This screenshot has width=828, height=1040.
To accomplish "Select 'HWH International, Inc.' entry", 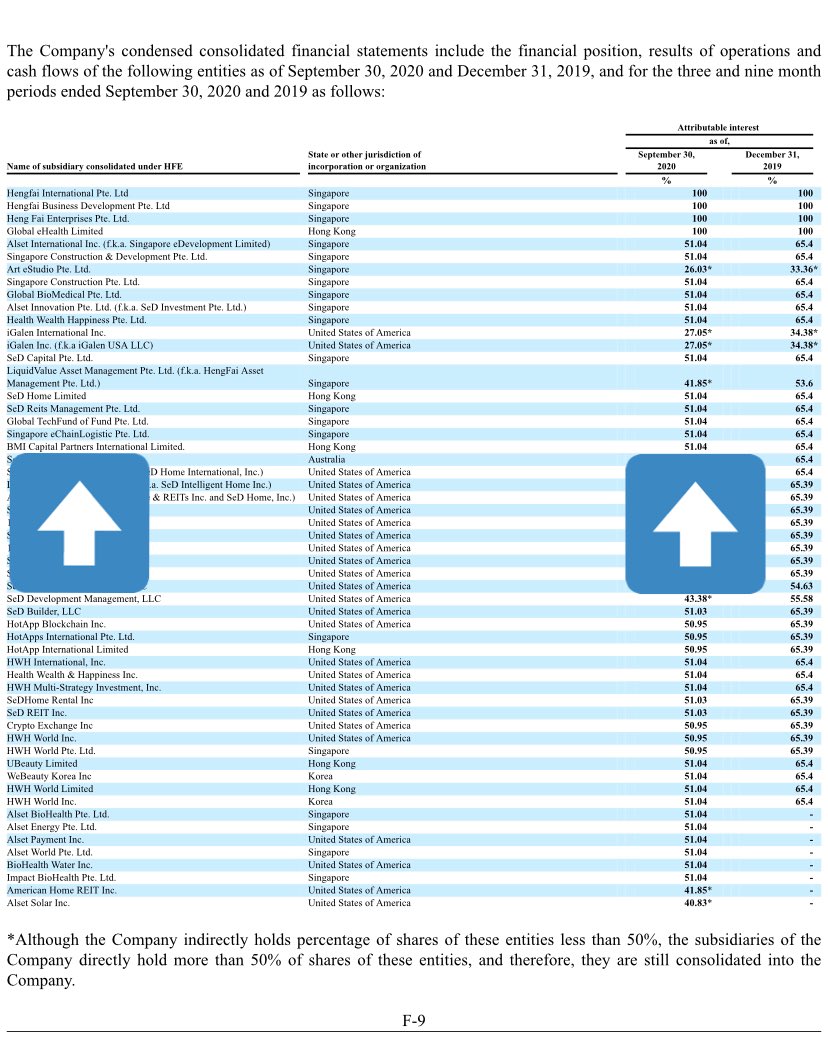I will click(56, 662).
